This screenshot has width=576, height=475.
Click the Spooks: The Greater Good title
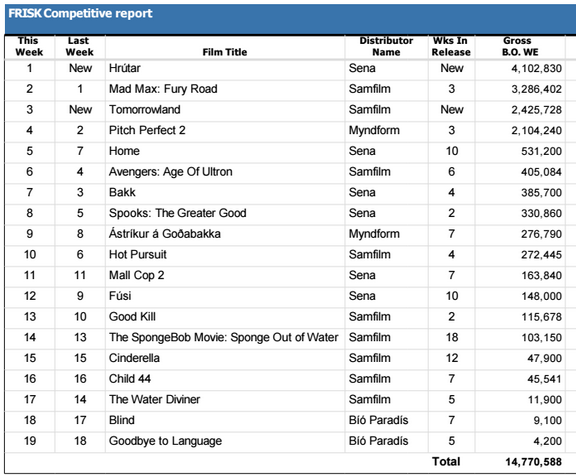(x=177, y=213)
